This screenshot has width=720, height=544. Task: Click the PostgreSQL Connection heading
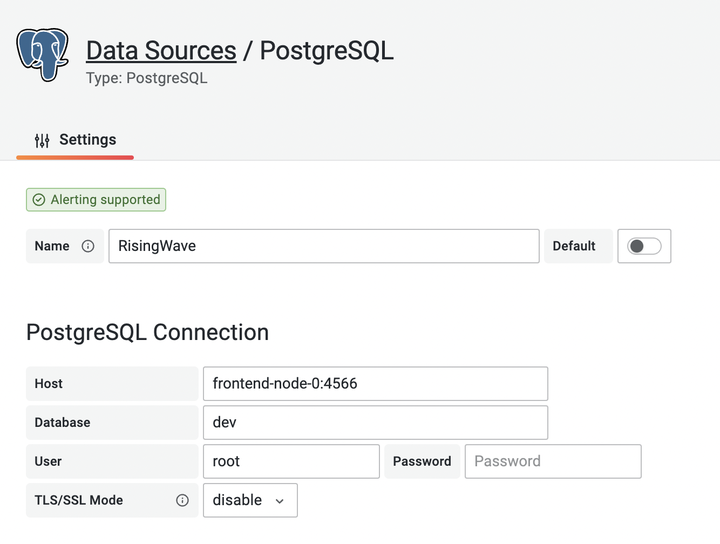[x=147, y=333]
